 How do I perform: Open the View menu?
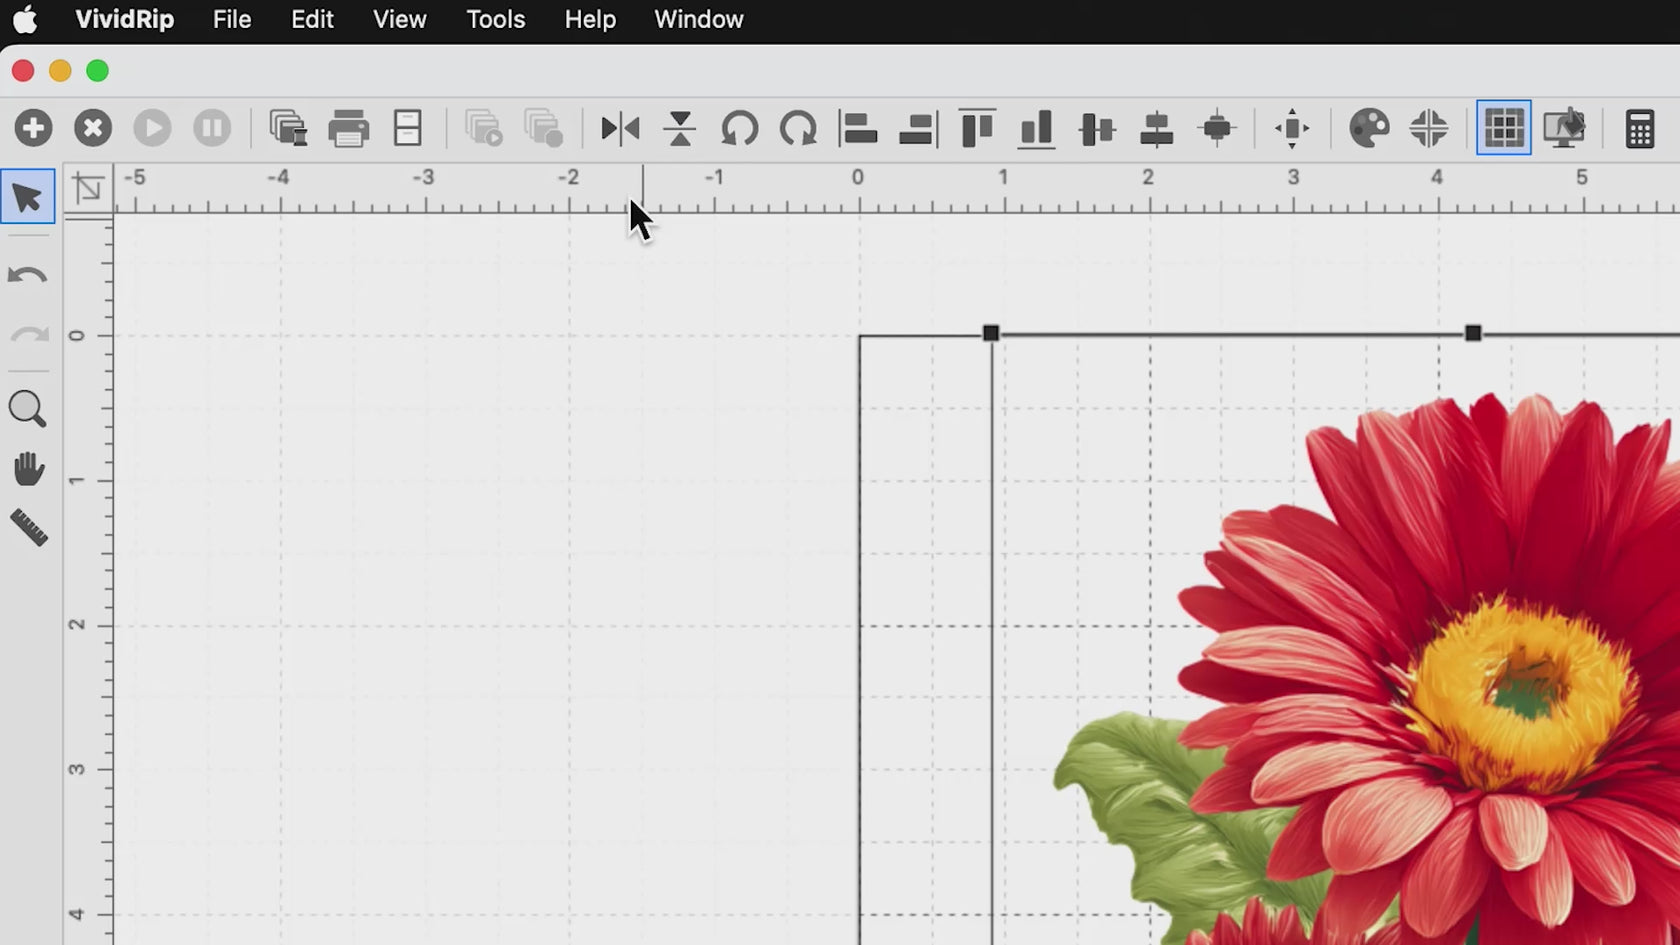pos(399,19)
